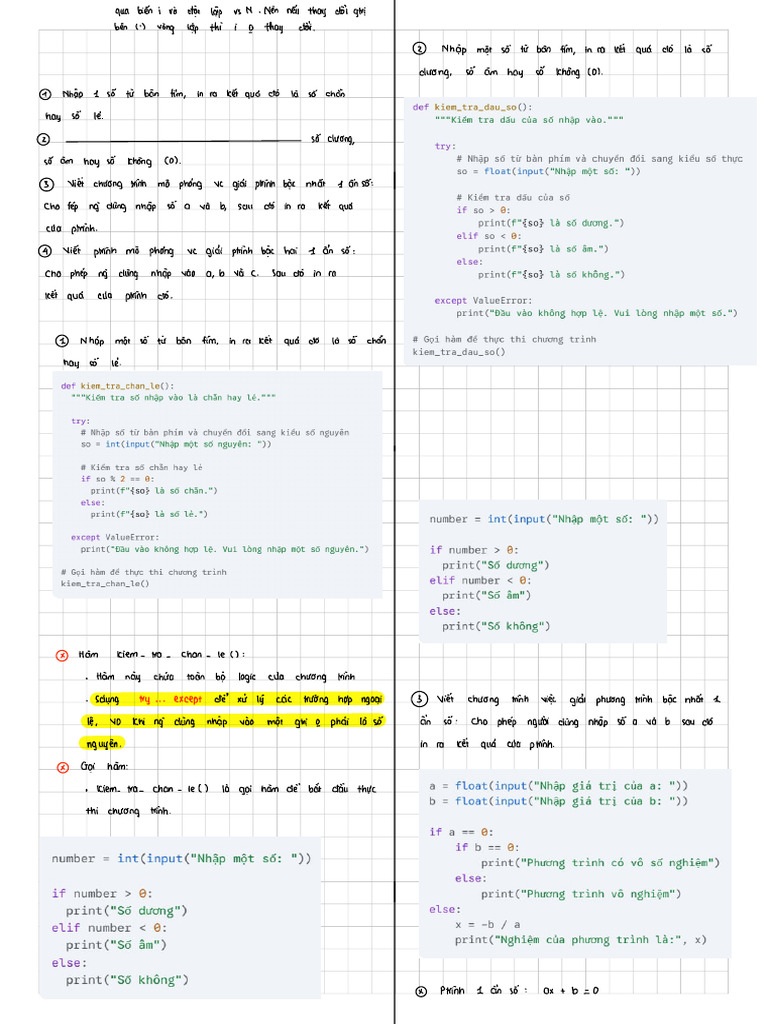Click the circled x before 'Phương trình 1 ẩn số'
Viewport: 768px width, 1024px height.
pos(421,991)
